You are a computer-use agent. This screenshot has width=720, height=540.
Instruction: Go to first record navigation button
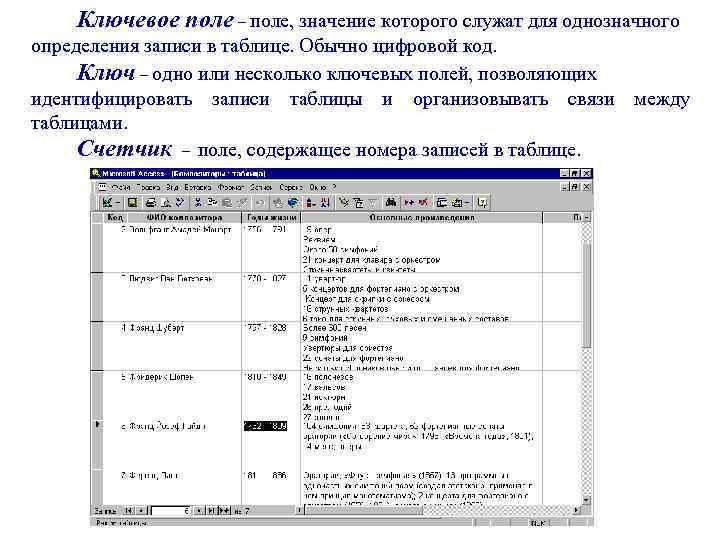(x=129, y=510)
